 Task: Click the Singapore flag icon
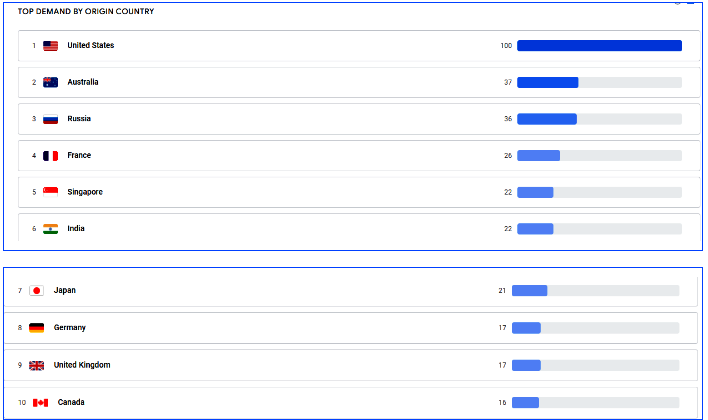pyautogui.click(x=50, y=192)
